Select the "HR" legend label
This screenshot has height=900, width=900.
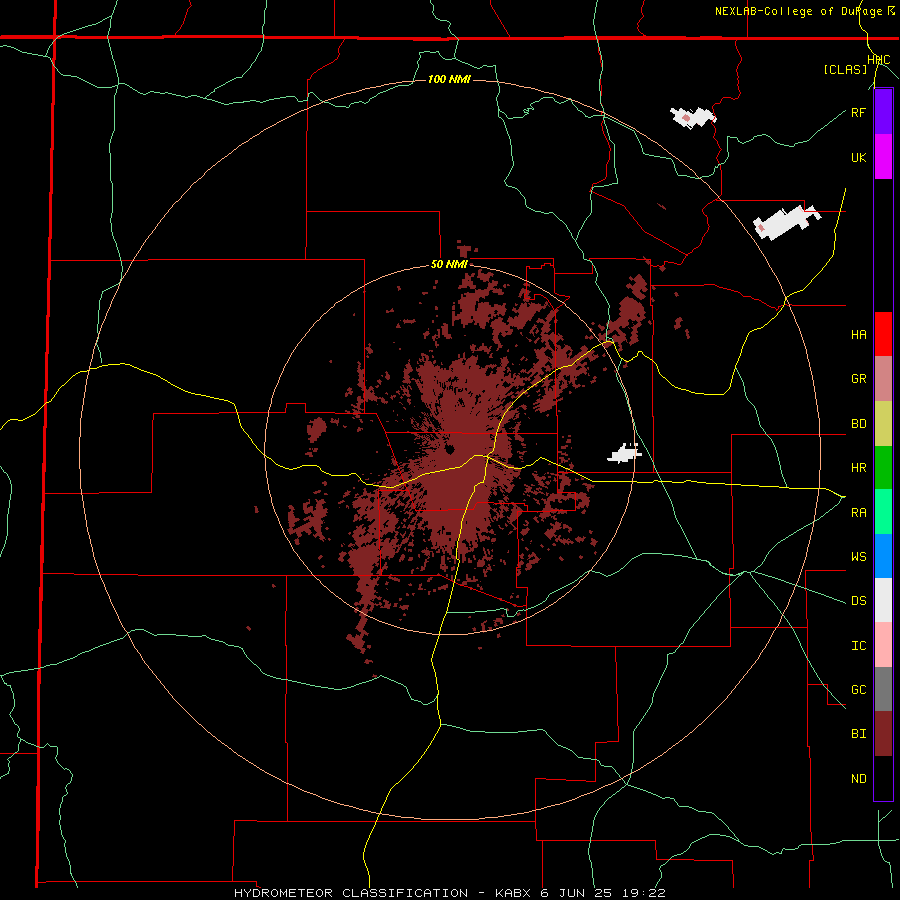858,468
